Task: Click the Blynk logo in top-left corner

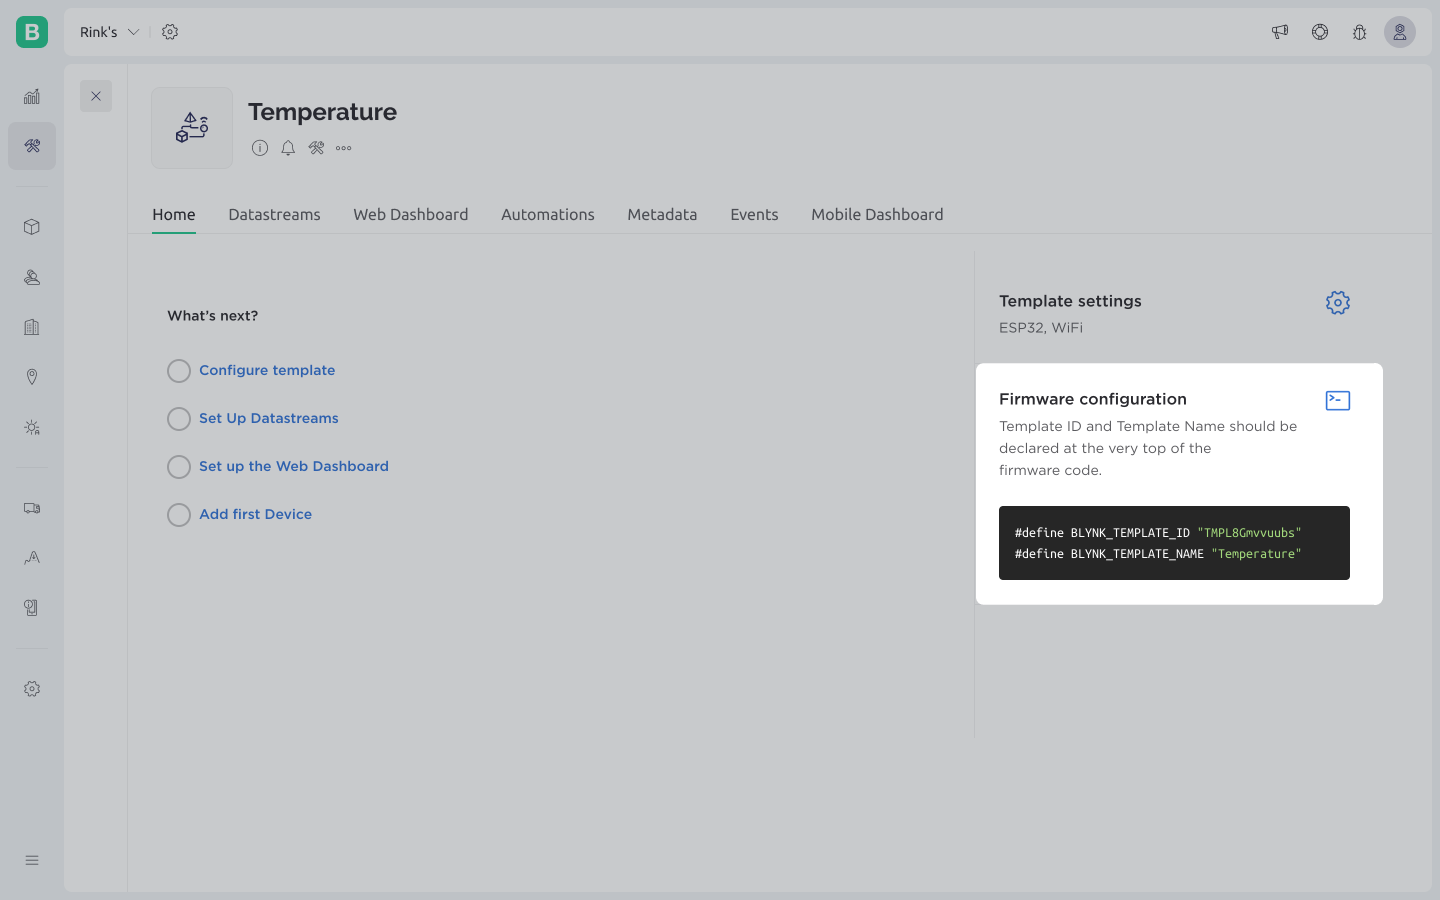Action: (x=32, y=32)
